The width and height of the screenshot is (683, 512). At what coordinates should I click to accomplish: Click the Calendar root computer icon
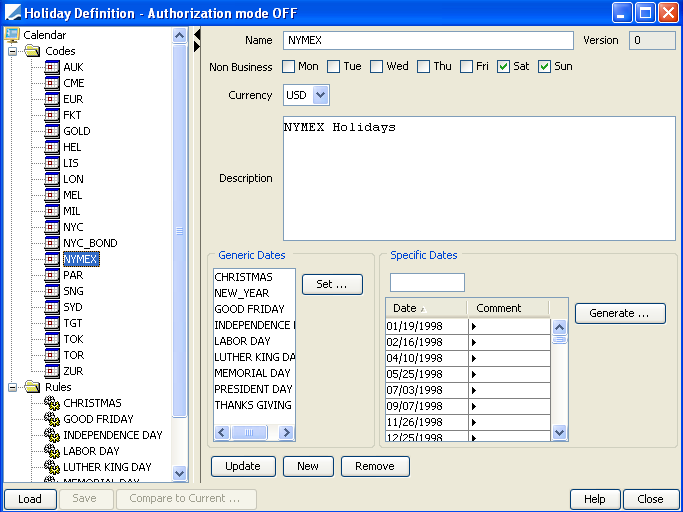click(12, 35)
